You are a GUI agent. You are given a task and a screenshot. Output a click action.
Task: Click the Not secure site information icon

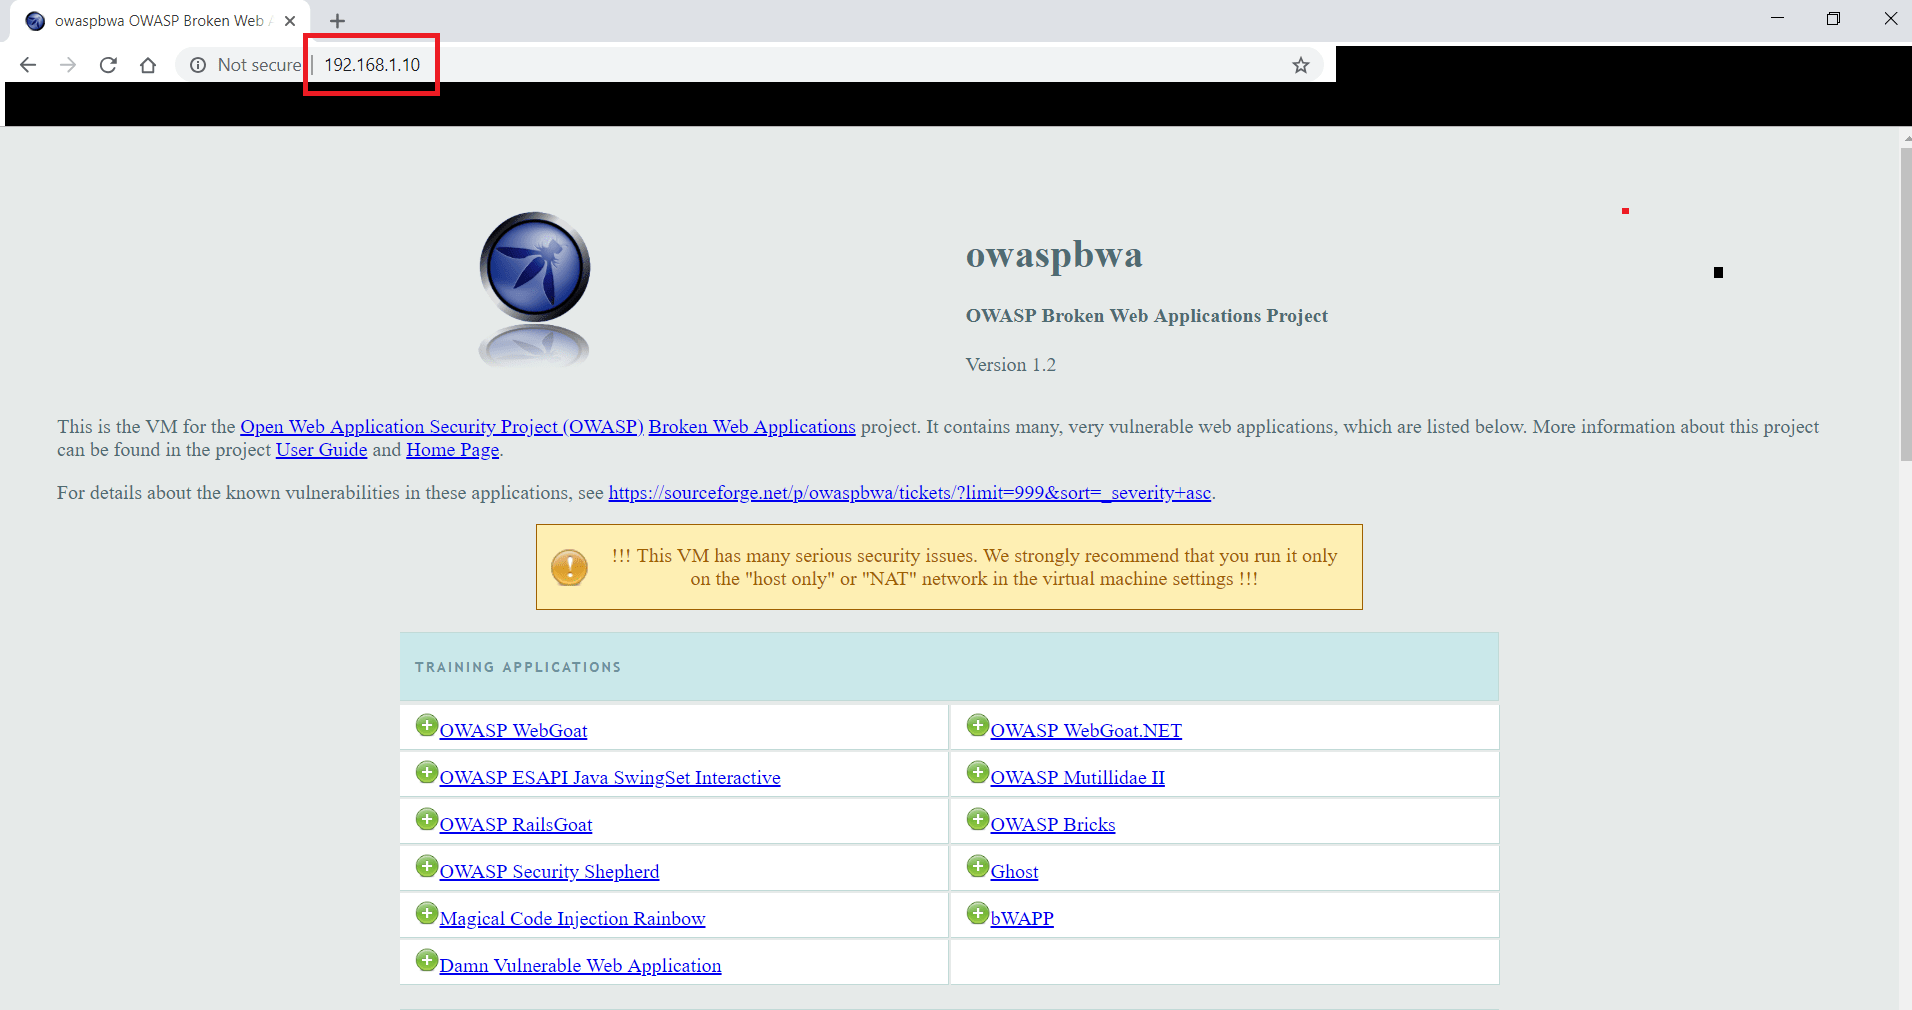(196, 64)
